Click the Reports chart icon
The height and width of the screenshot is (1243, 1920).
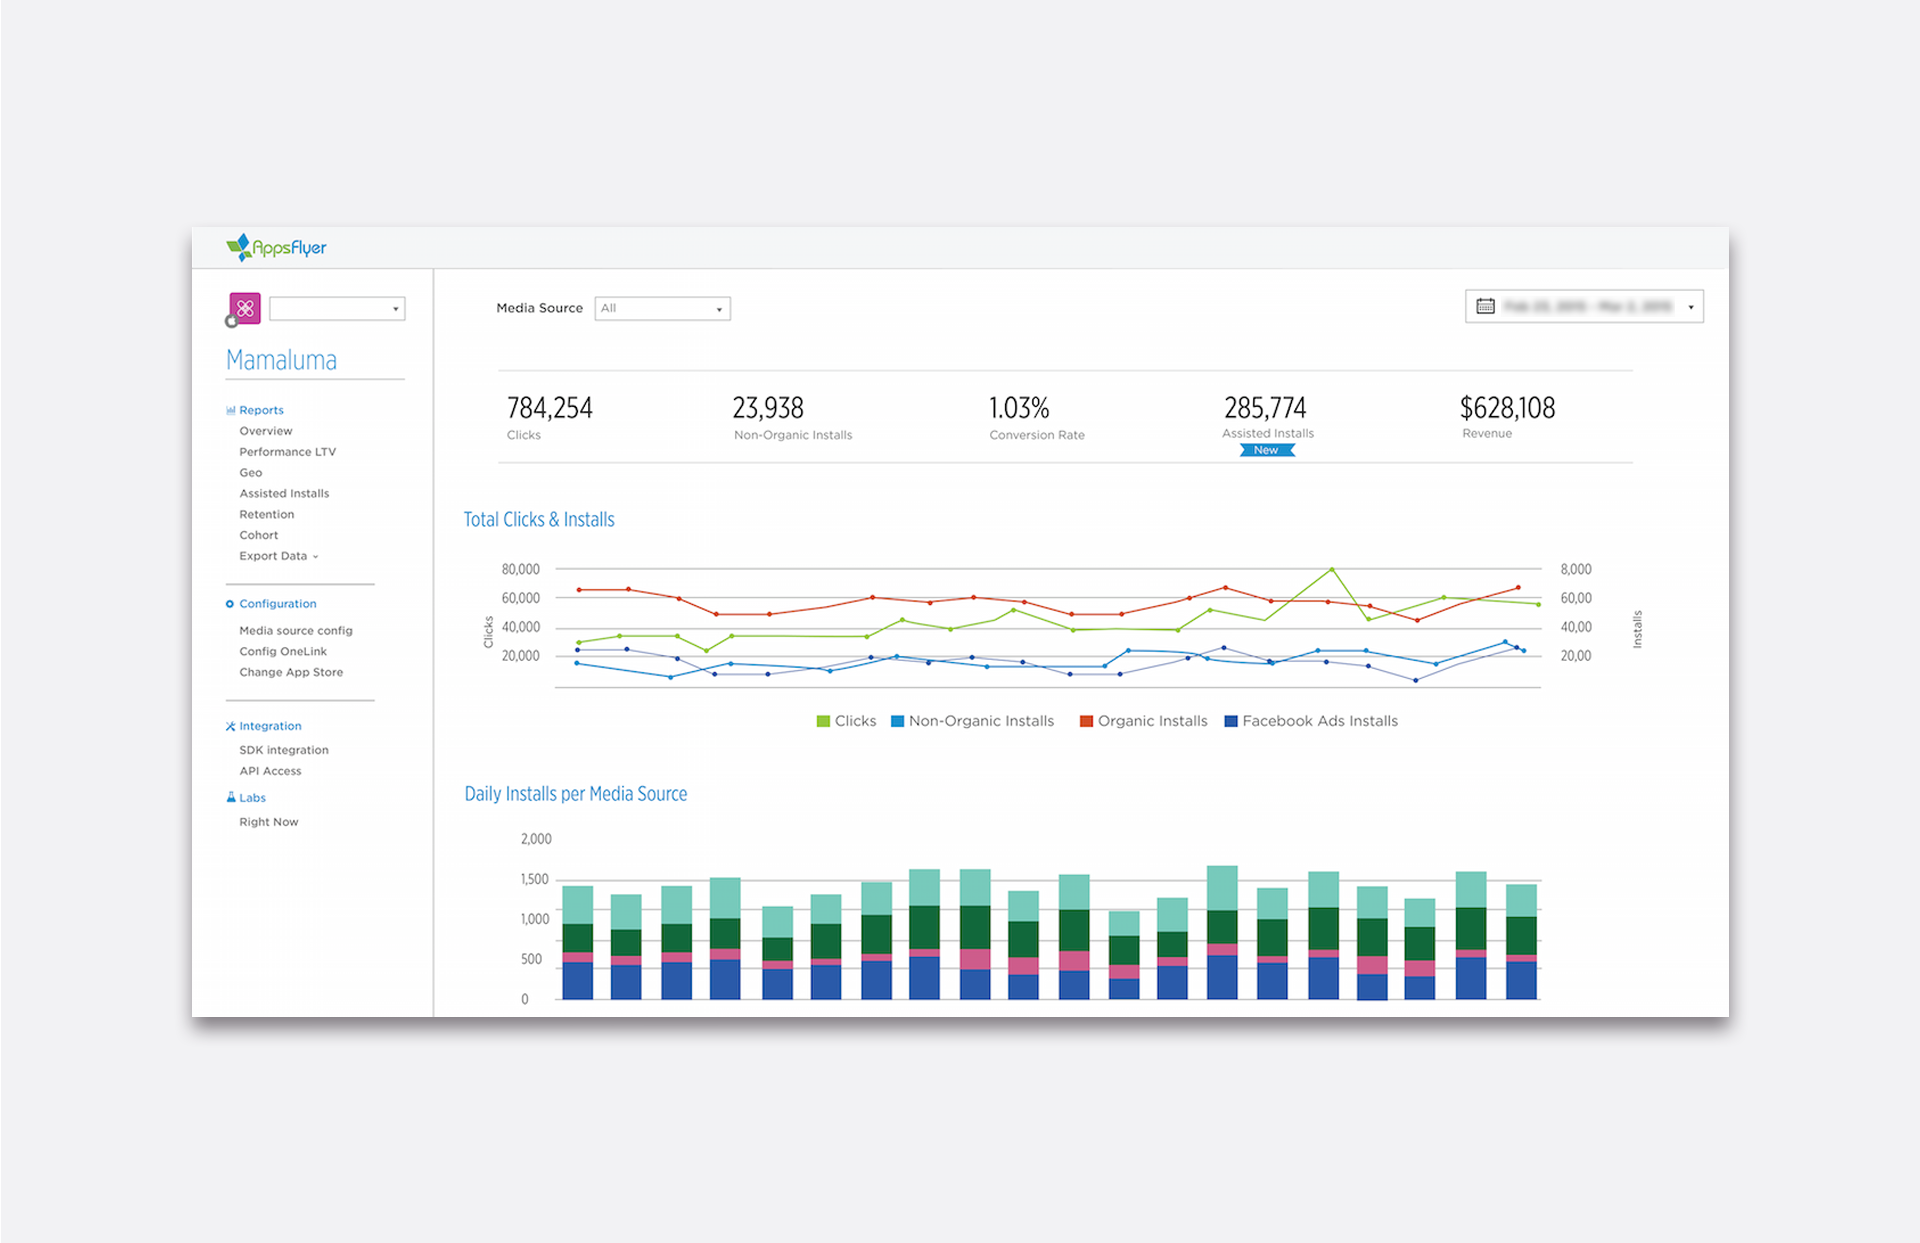pyautogui.click(x=231, y=410)
